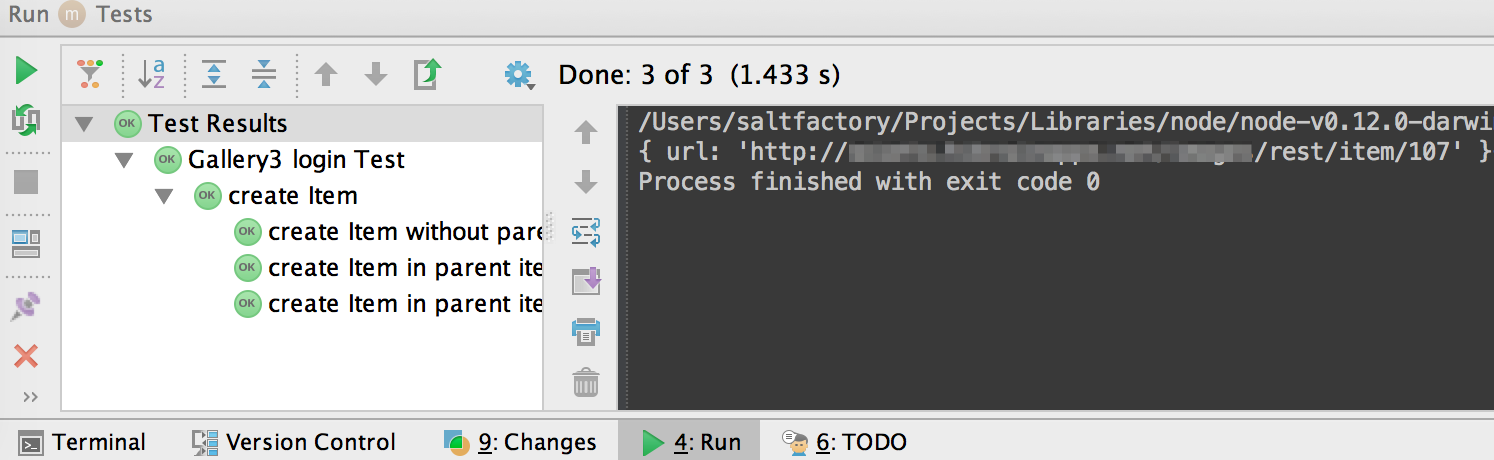Collapse the Gallery3 login Test node
Viewport: 1494px width, 460px height.
(124, 160)
